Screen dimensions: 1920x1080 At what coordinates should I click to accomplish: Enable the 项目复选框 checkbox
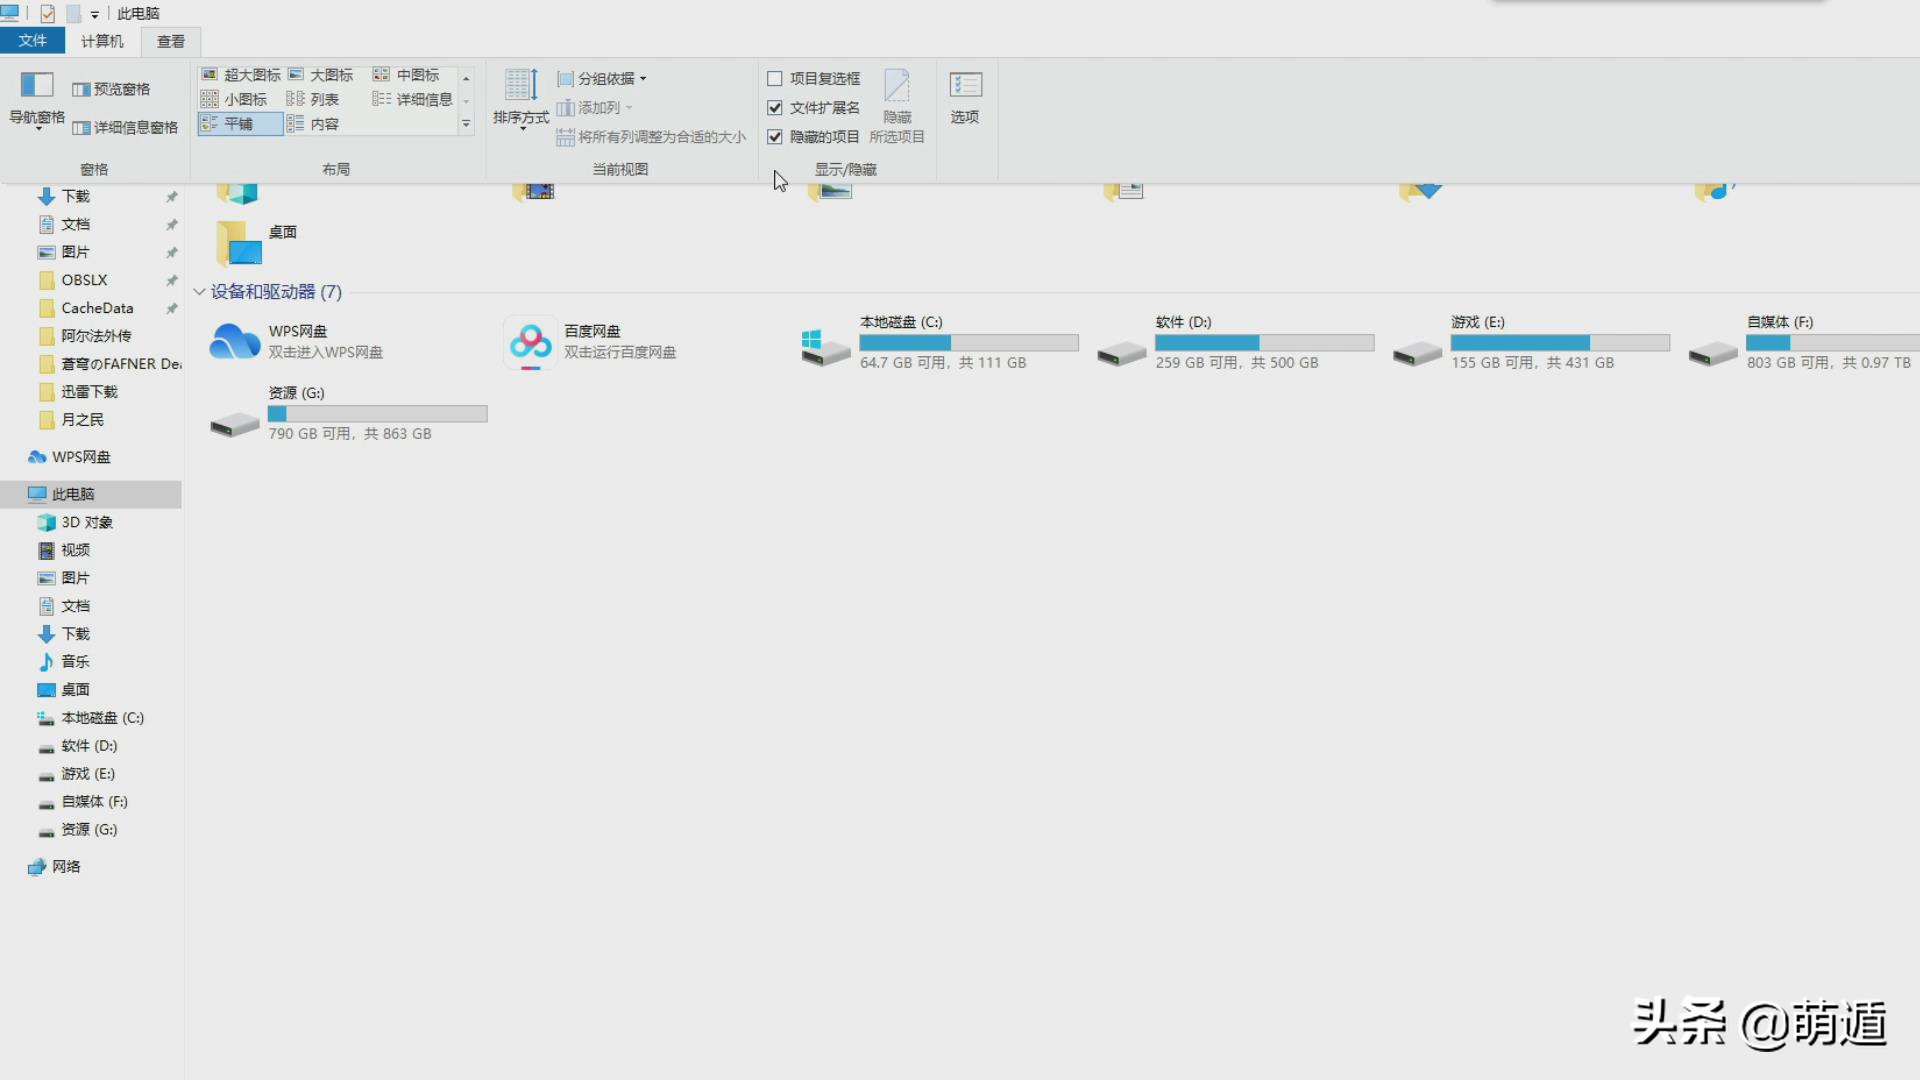[x=775, y=78]
